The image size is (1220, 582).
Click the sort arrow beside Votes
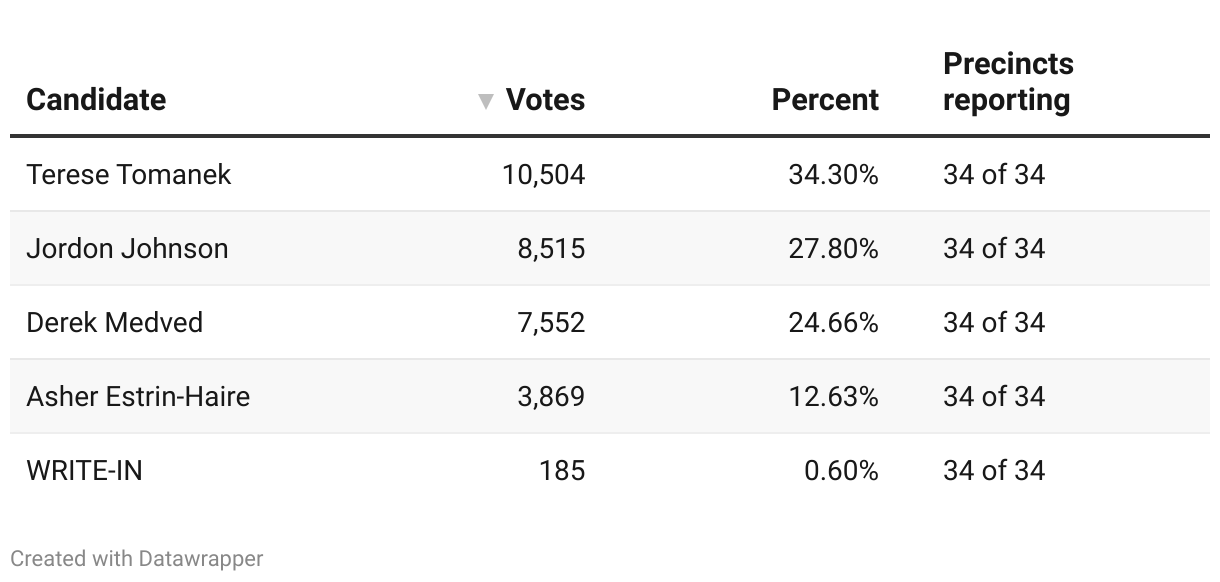pyautogui.click(x=486, y=101)
